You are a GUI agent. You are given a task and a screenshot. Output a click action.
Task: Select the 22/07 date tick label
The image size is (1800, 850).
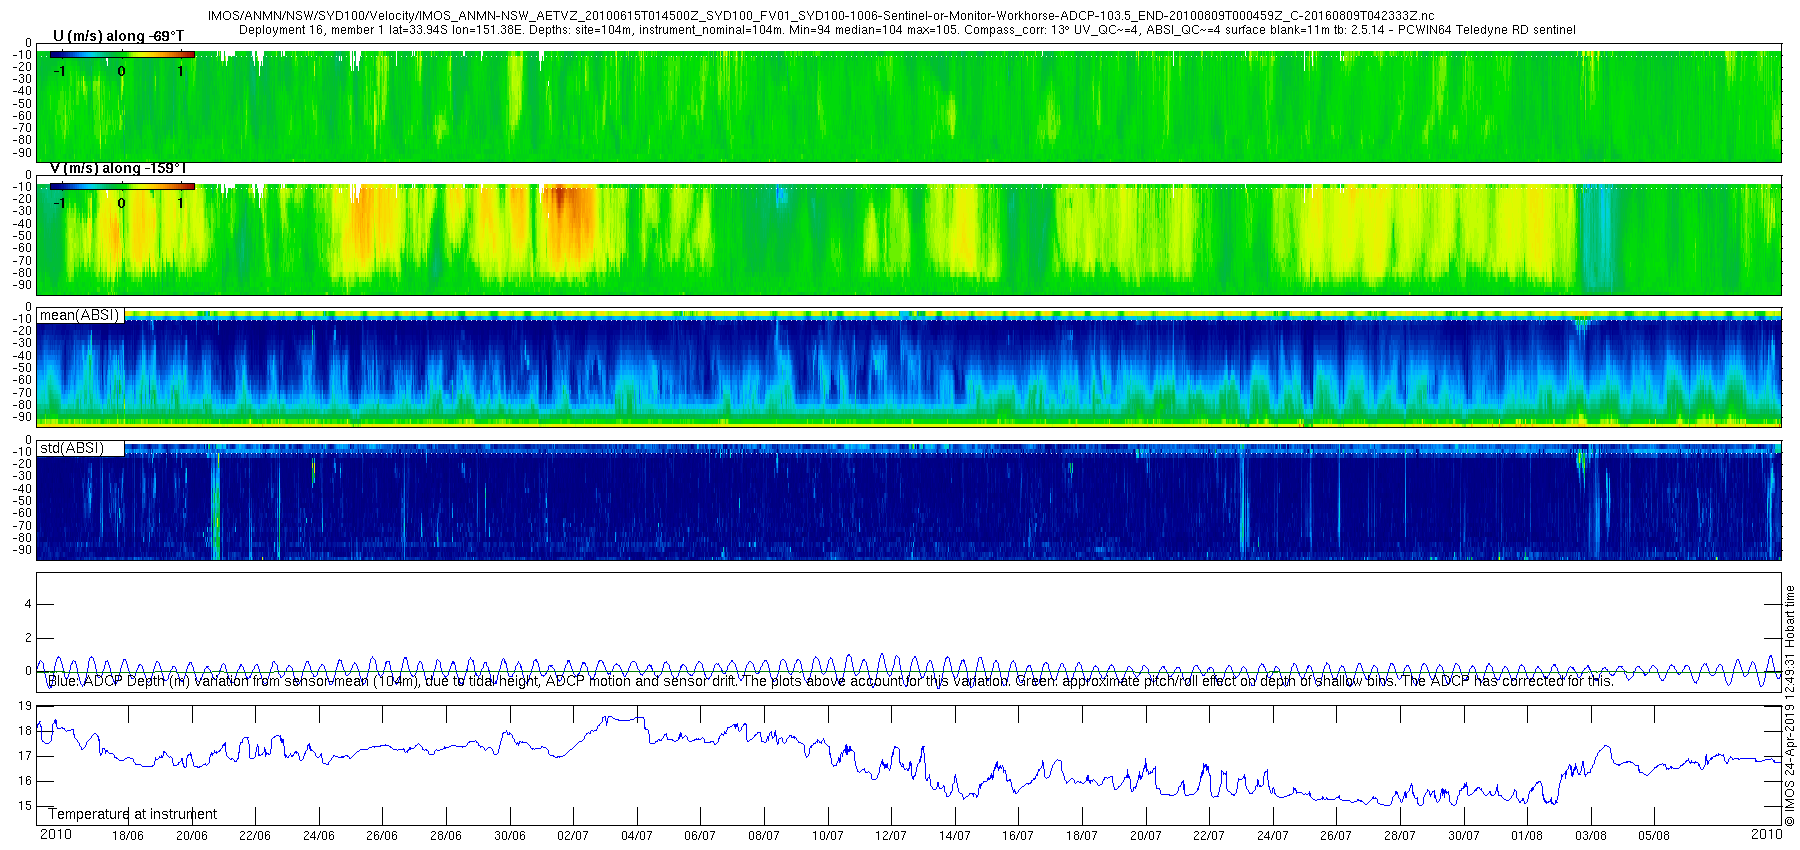(1208, 836)
